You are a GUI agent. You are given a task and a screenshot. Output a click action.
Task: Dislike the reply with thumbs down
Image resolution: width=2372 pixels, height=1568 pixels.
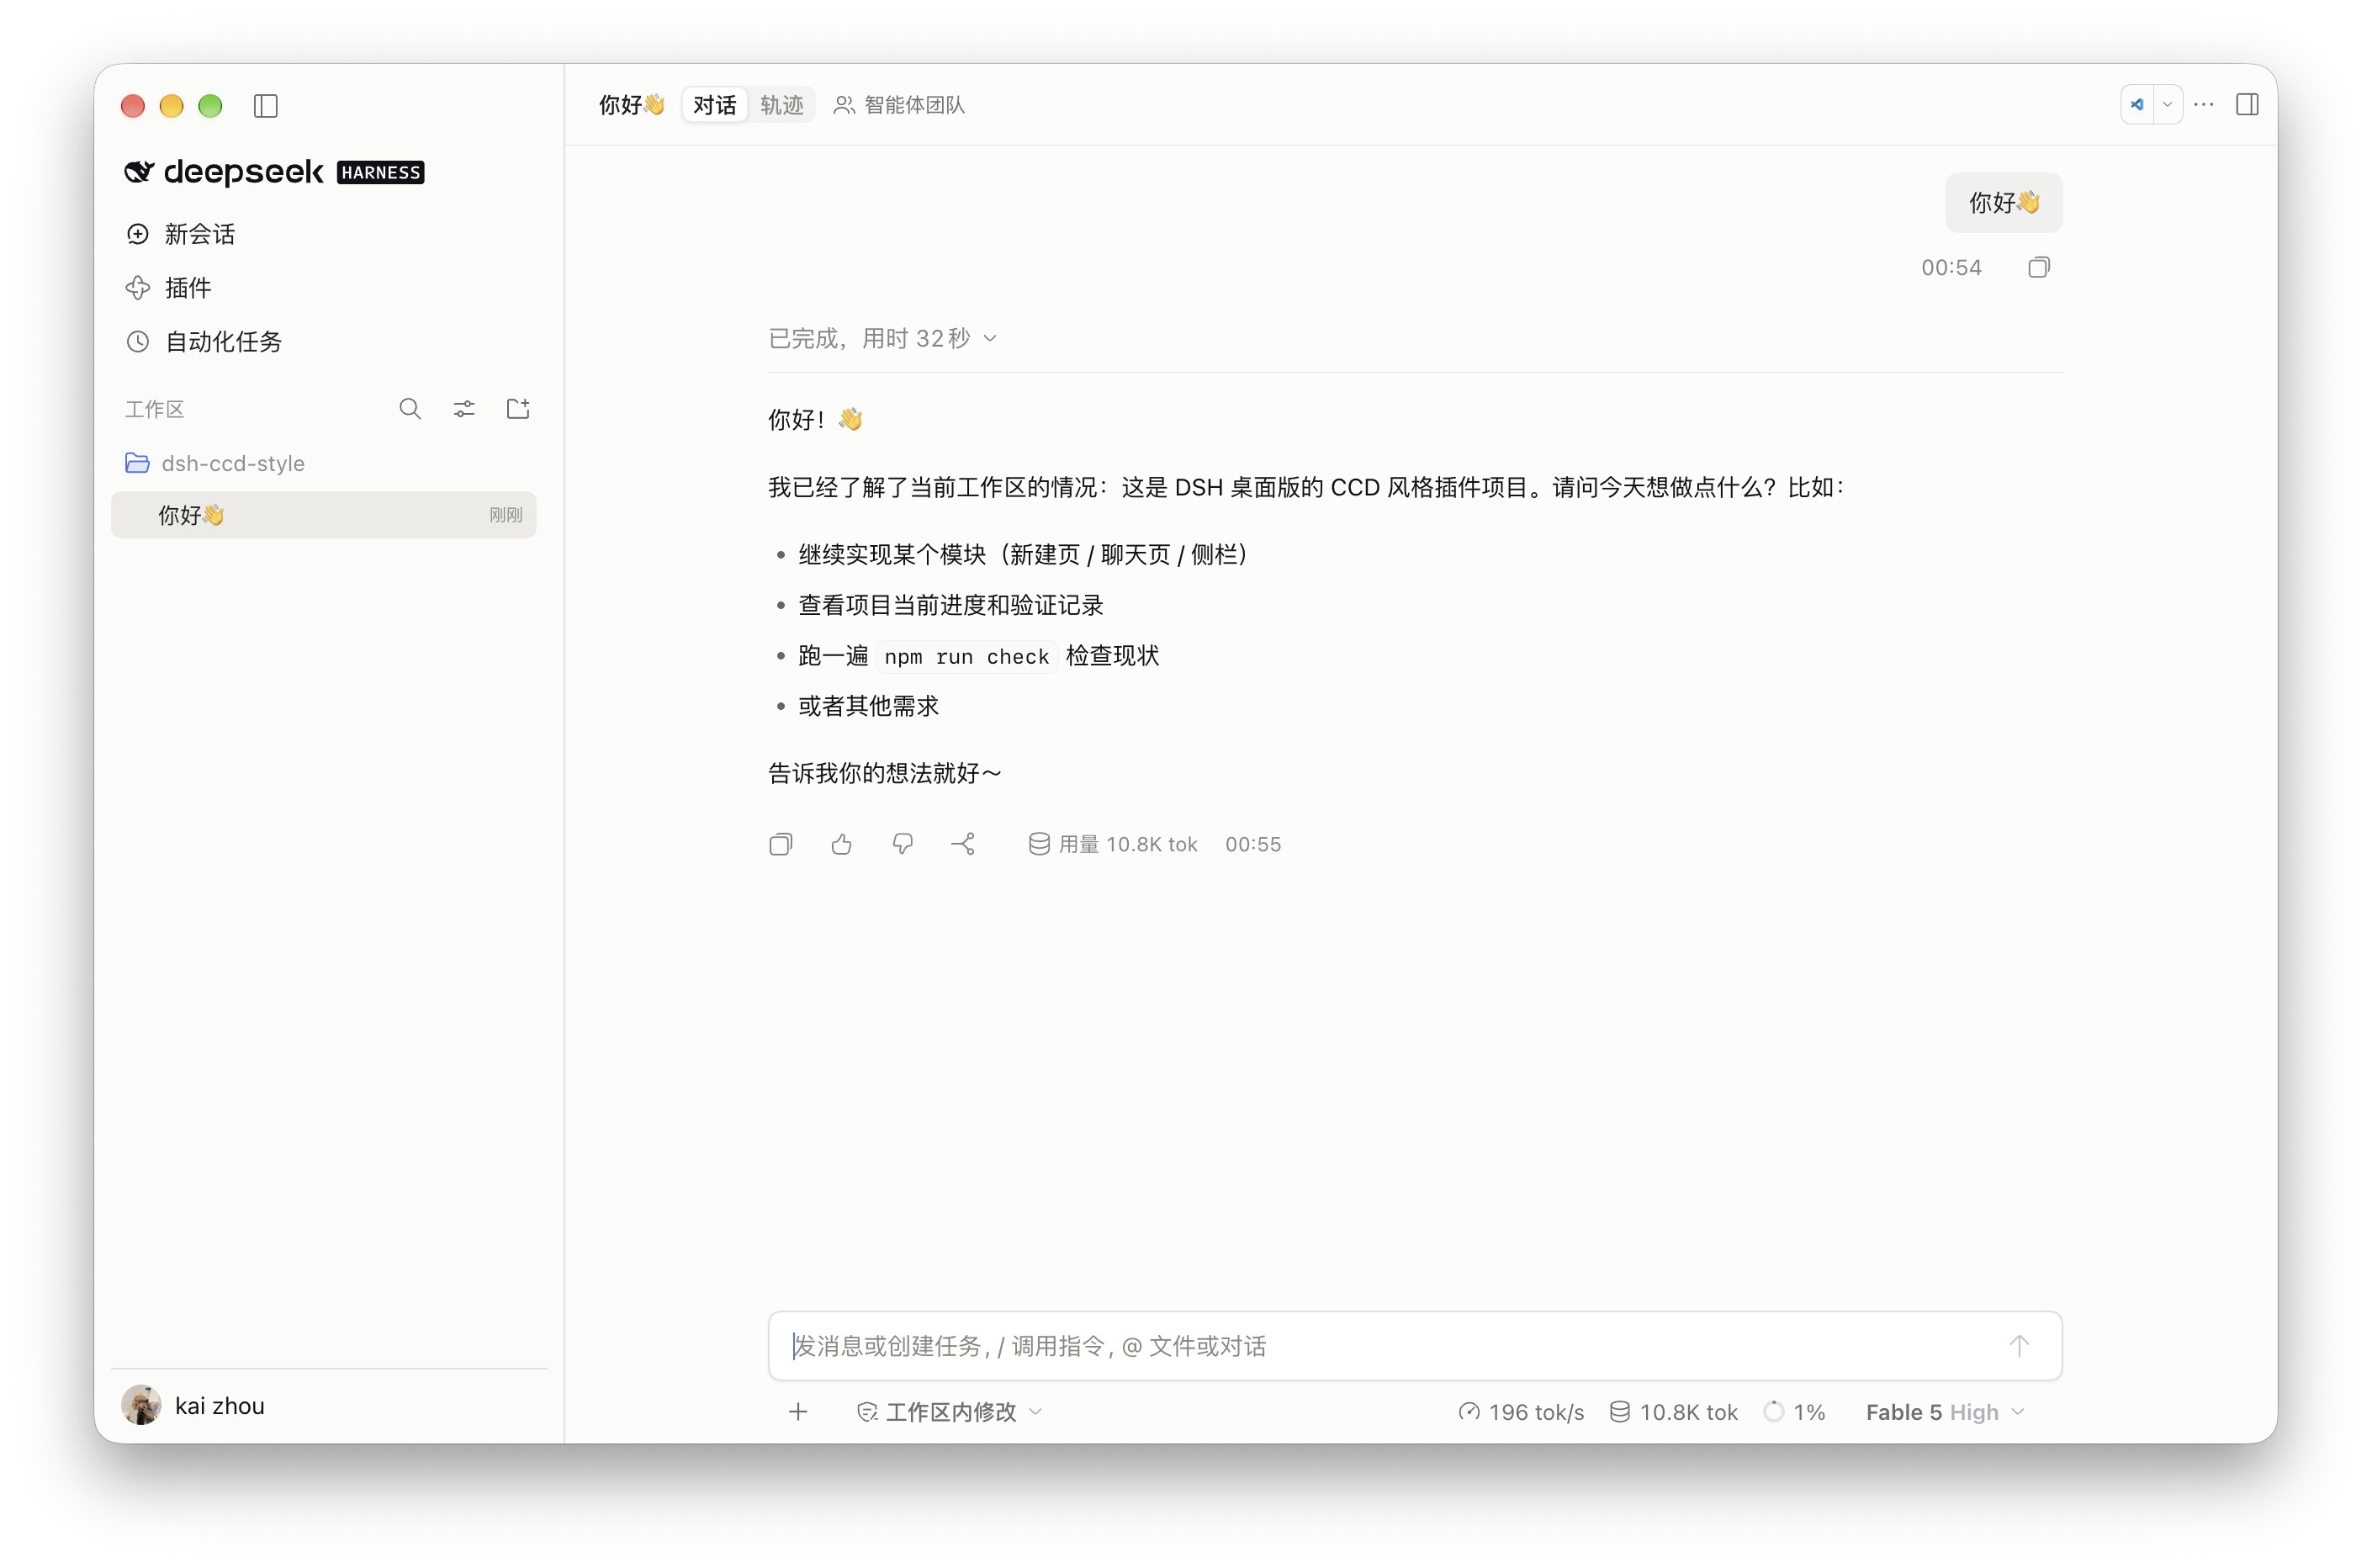[903, 845]
